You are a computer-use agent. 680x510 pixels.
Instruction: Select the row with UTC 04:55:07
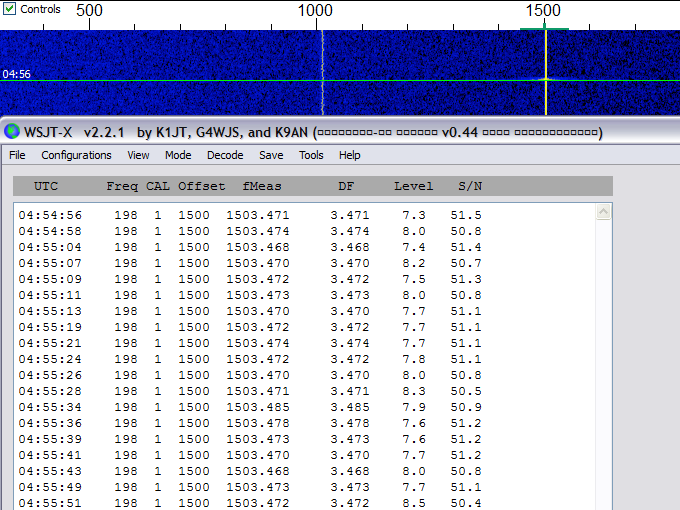[250, 263]
